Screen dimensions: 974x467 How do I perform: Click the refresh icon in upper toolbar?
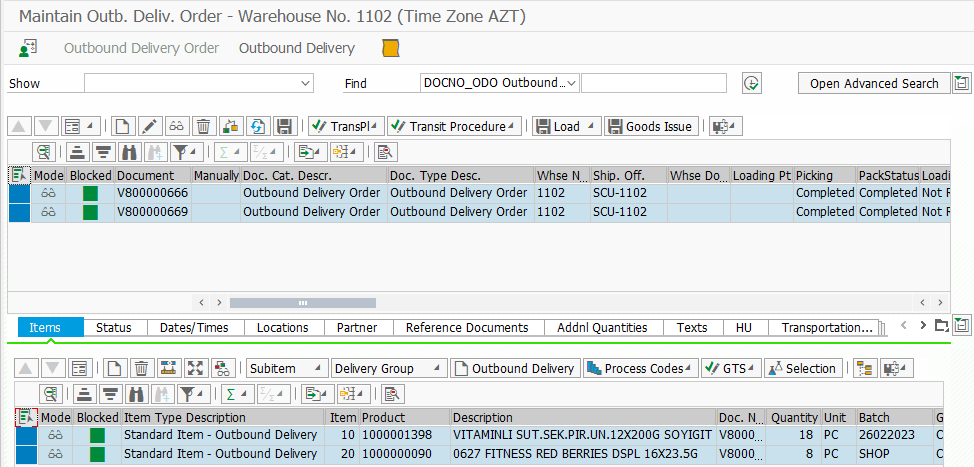pos(257,126)
